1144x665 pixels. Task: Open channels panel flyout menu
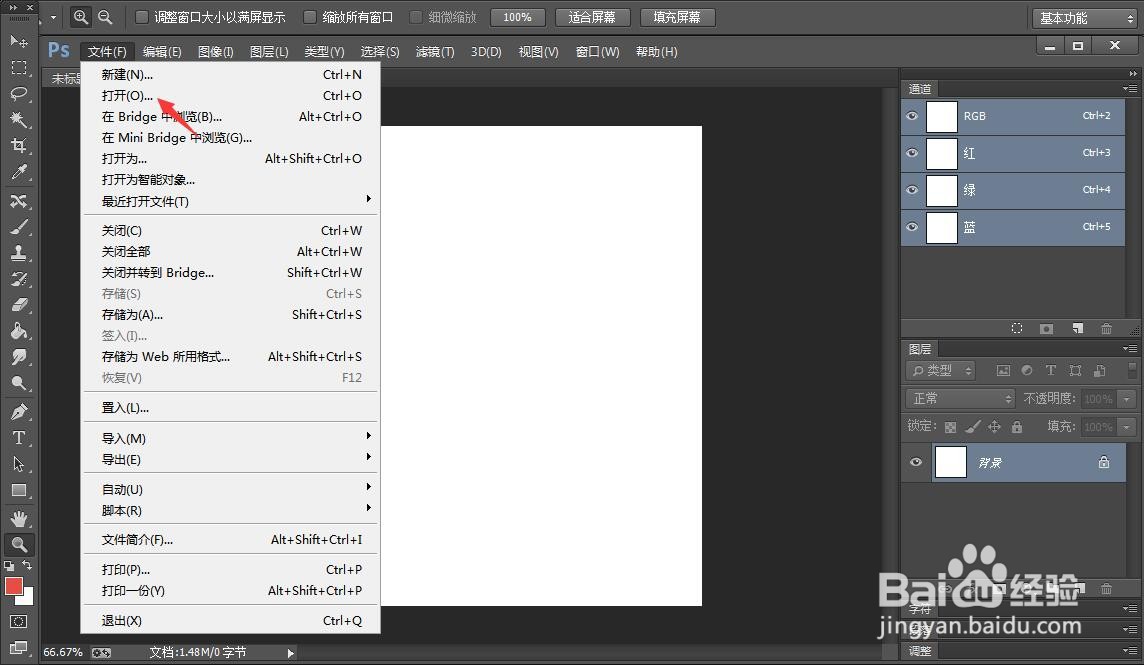pos(1129,89)
